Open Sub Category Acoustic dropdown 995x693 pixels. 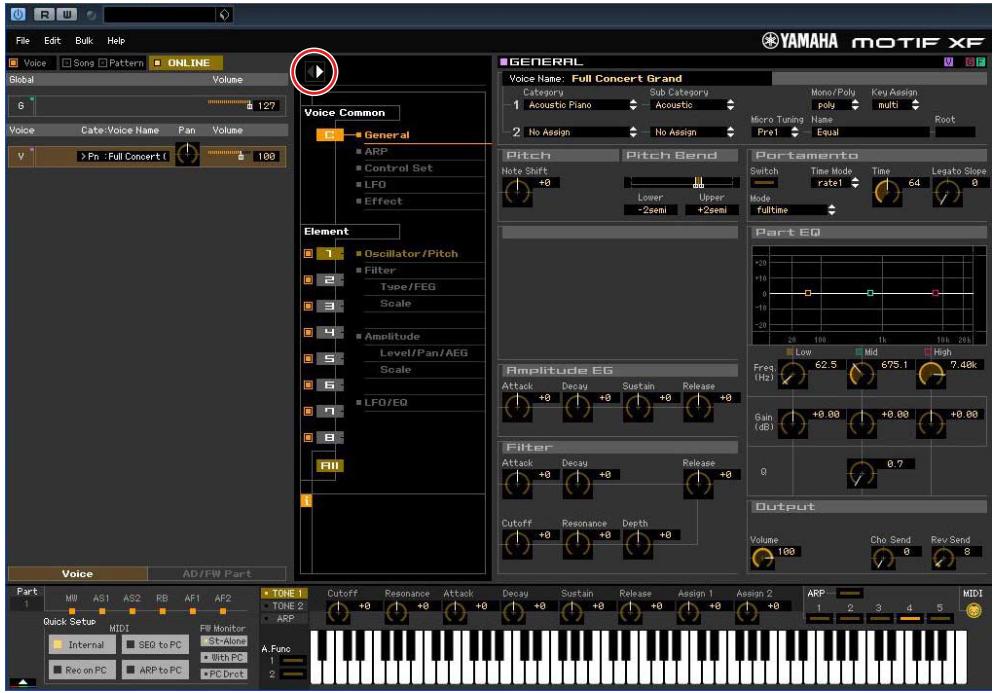coord(694,105)
